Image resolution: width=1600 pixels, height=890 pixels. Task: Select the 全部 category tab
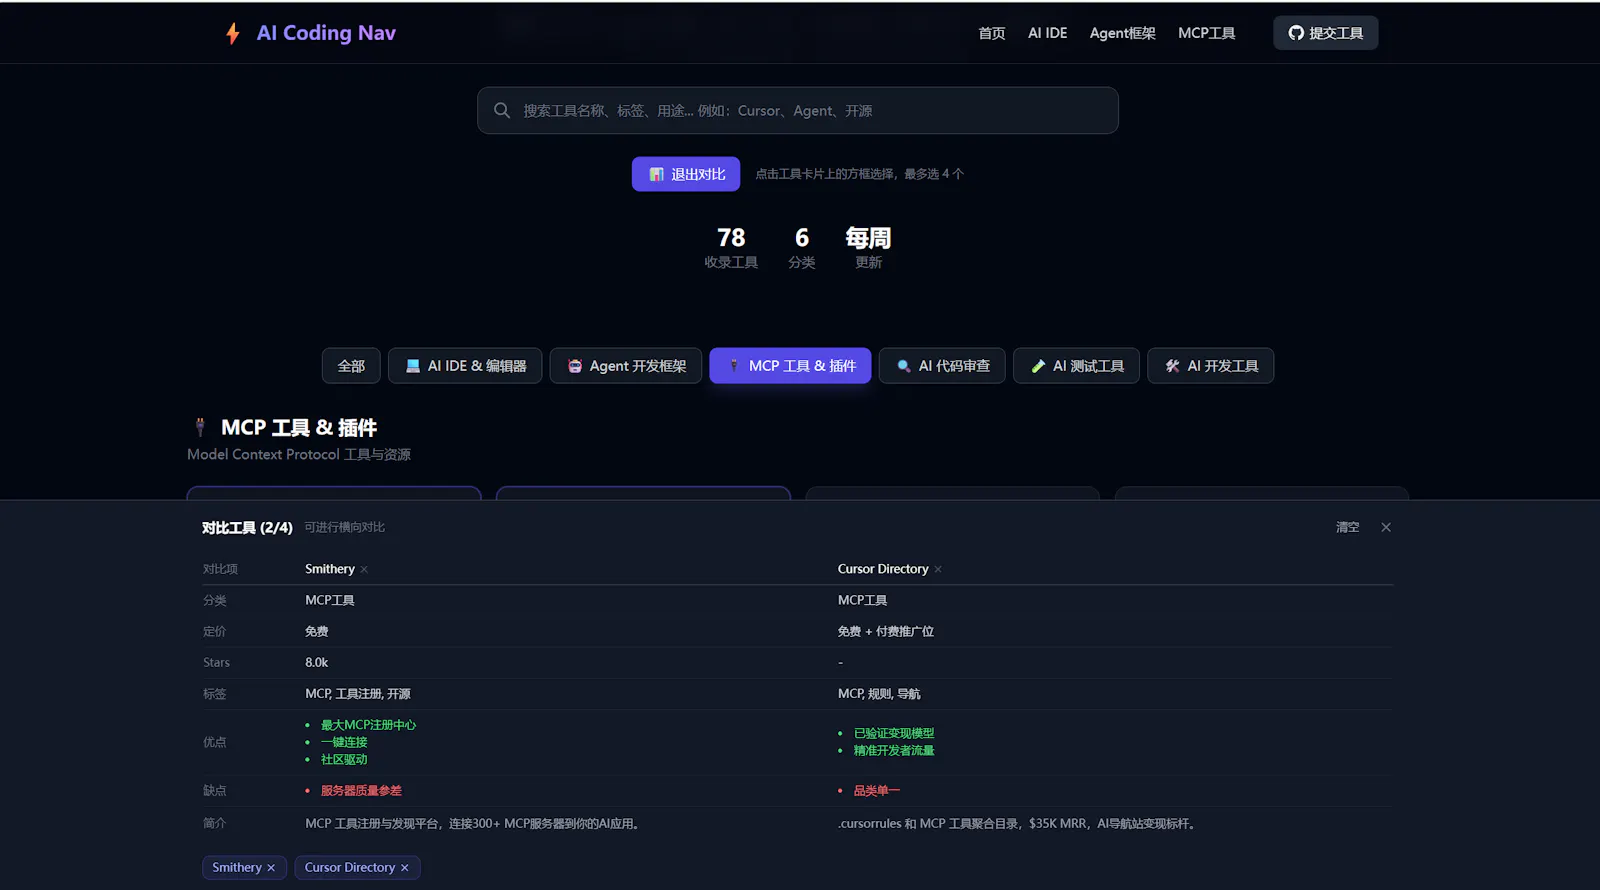(x=351, y=366)
